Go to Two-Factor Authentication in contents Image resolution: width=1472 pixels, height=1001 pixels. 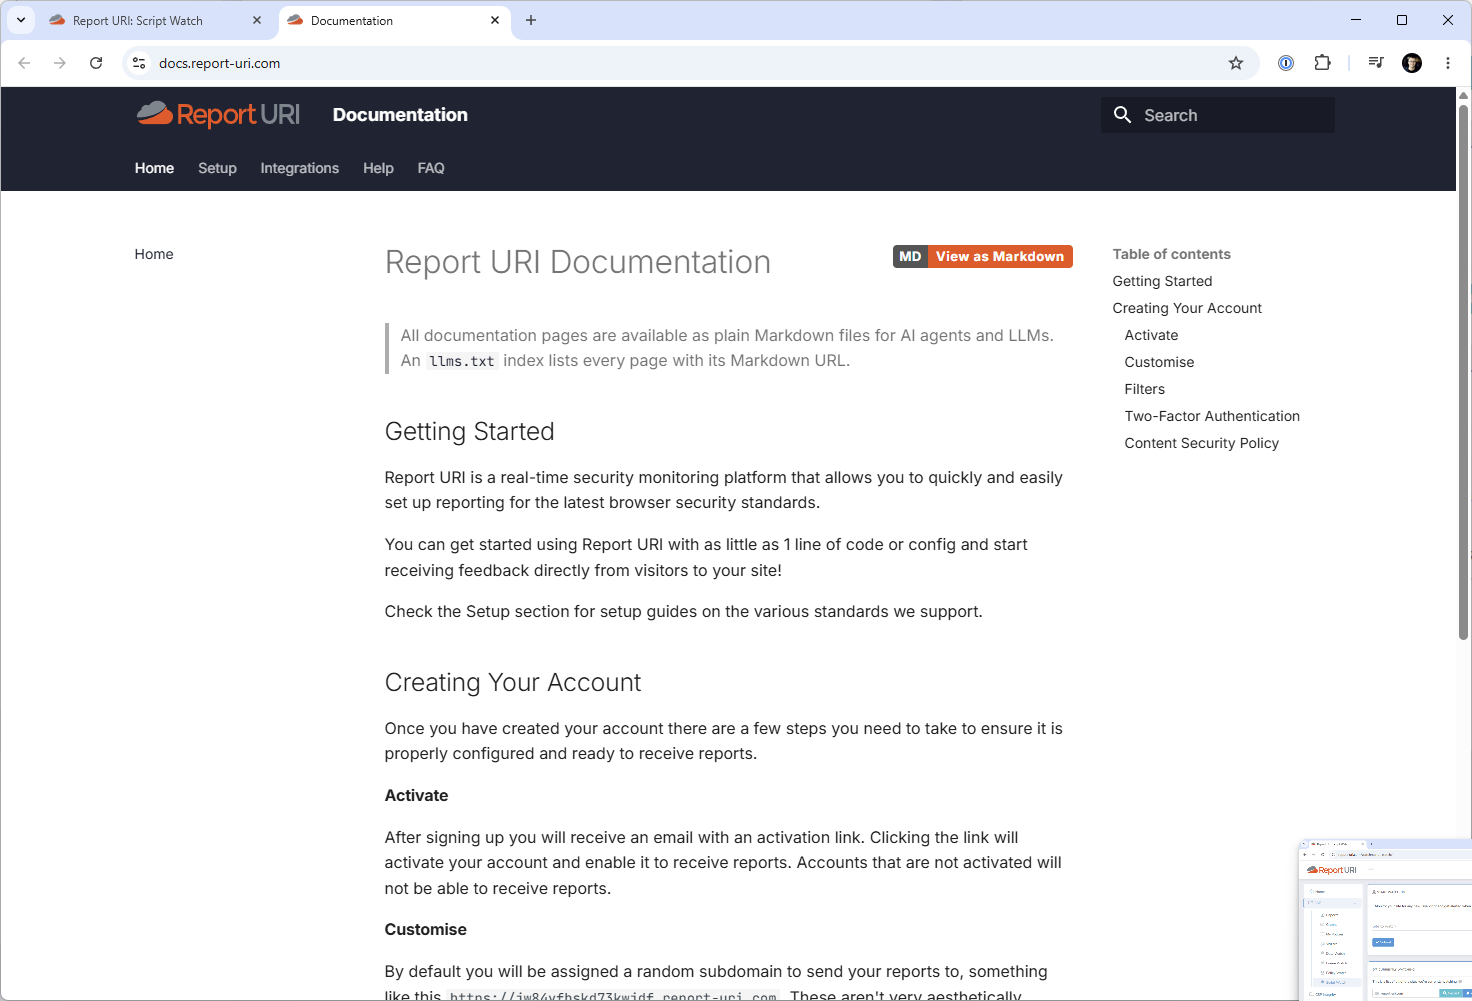(1212, 416)
